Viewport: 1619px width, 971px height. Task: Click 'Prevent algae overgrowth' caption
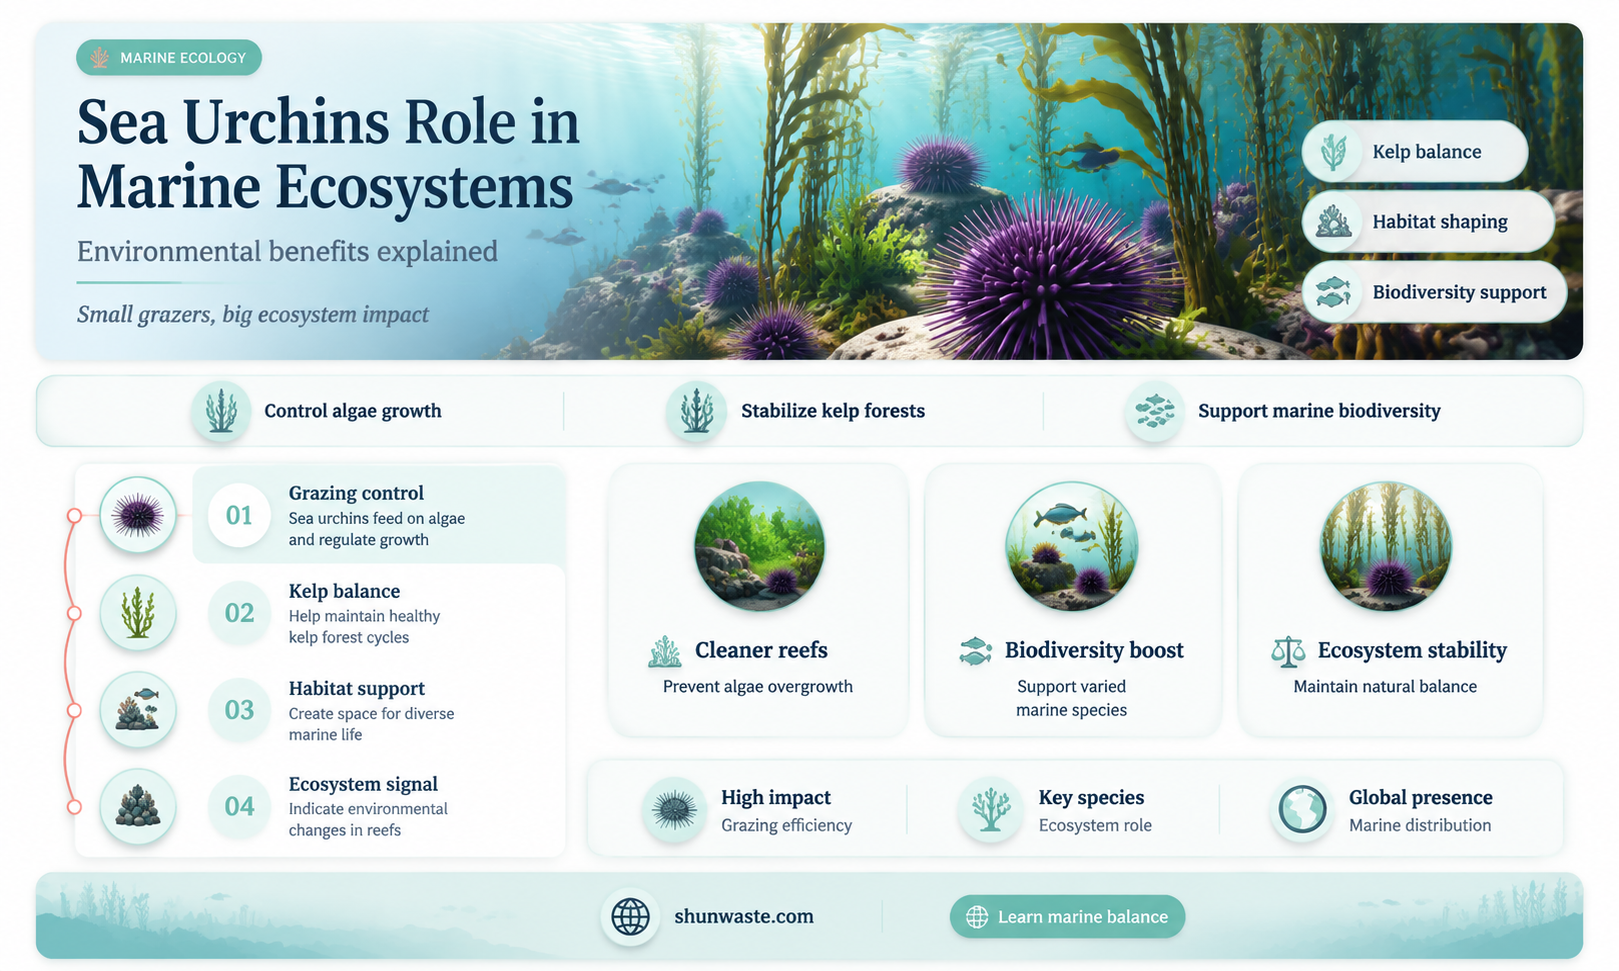pyautogui.click(x=758, y=687)
